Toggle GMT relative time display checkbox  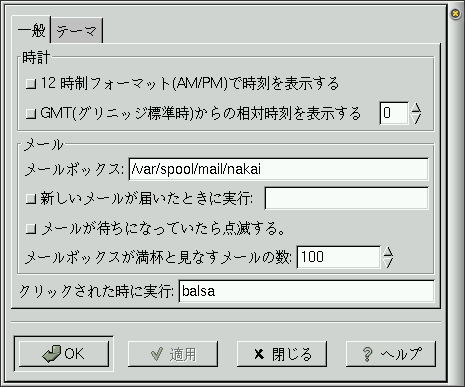(31, 114)
